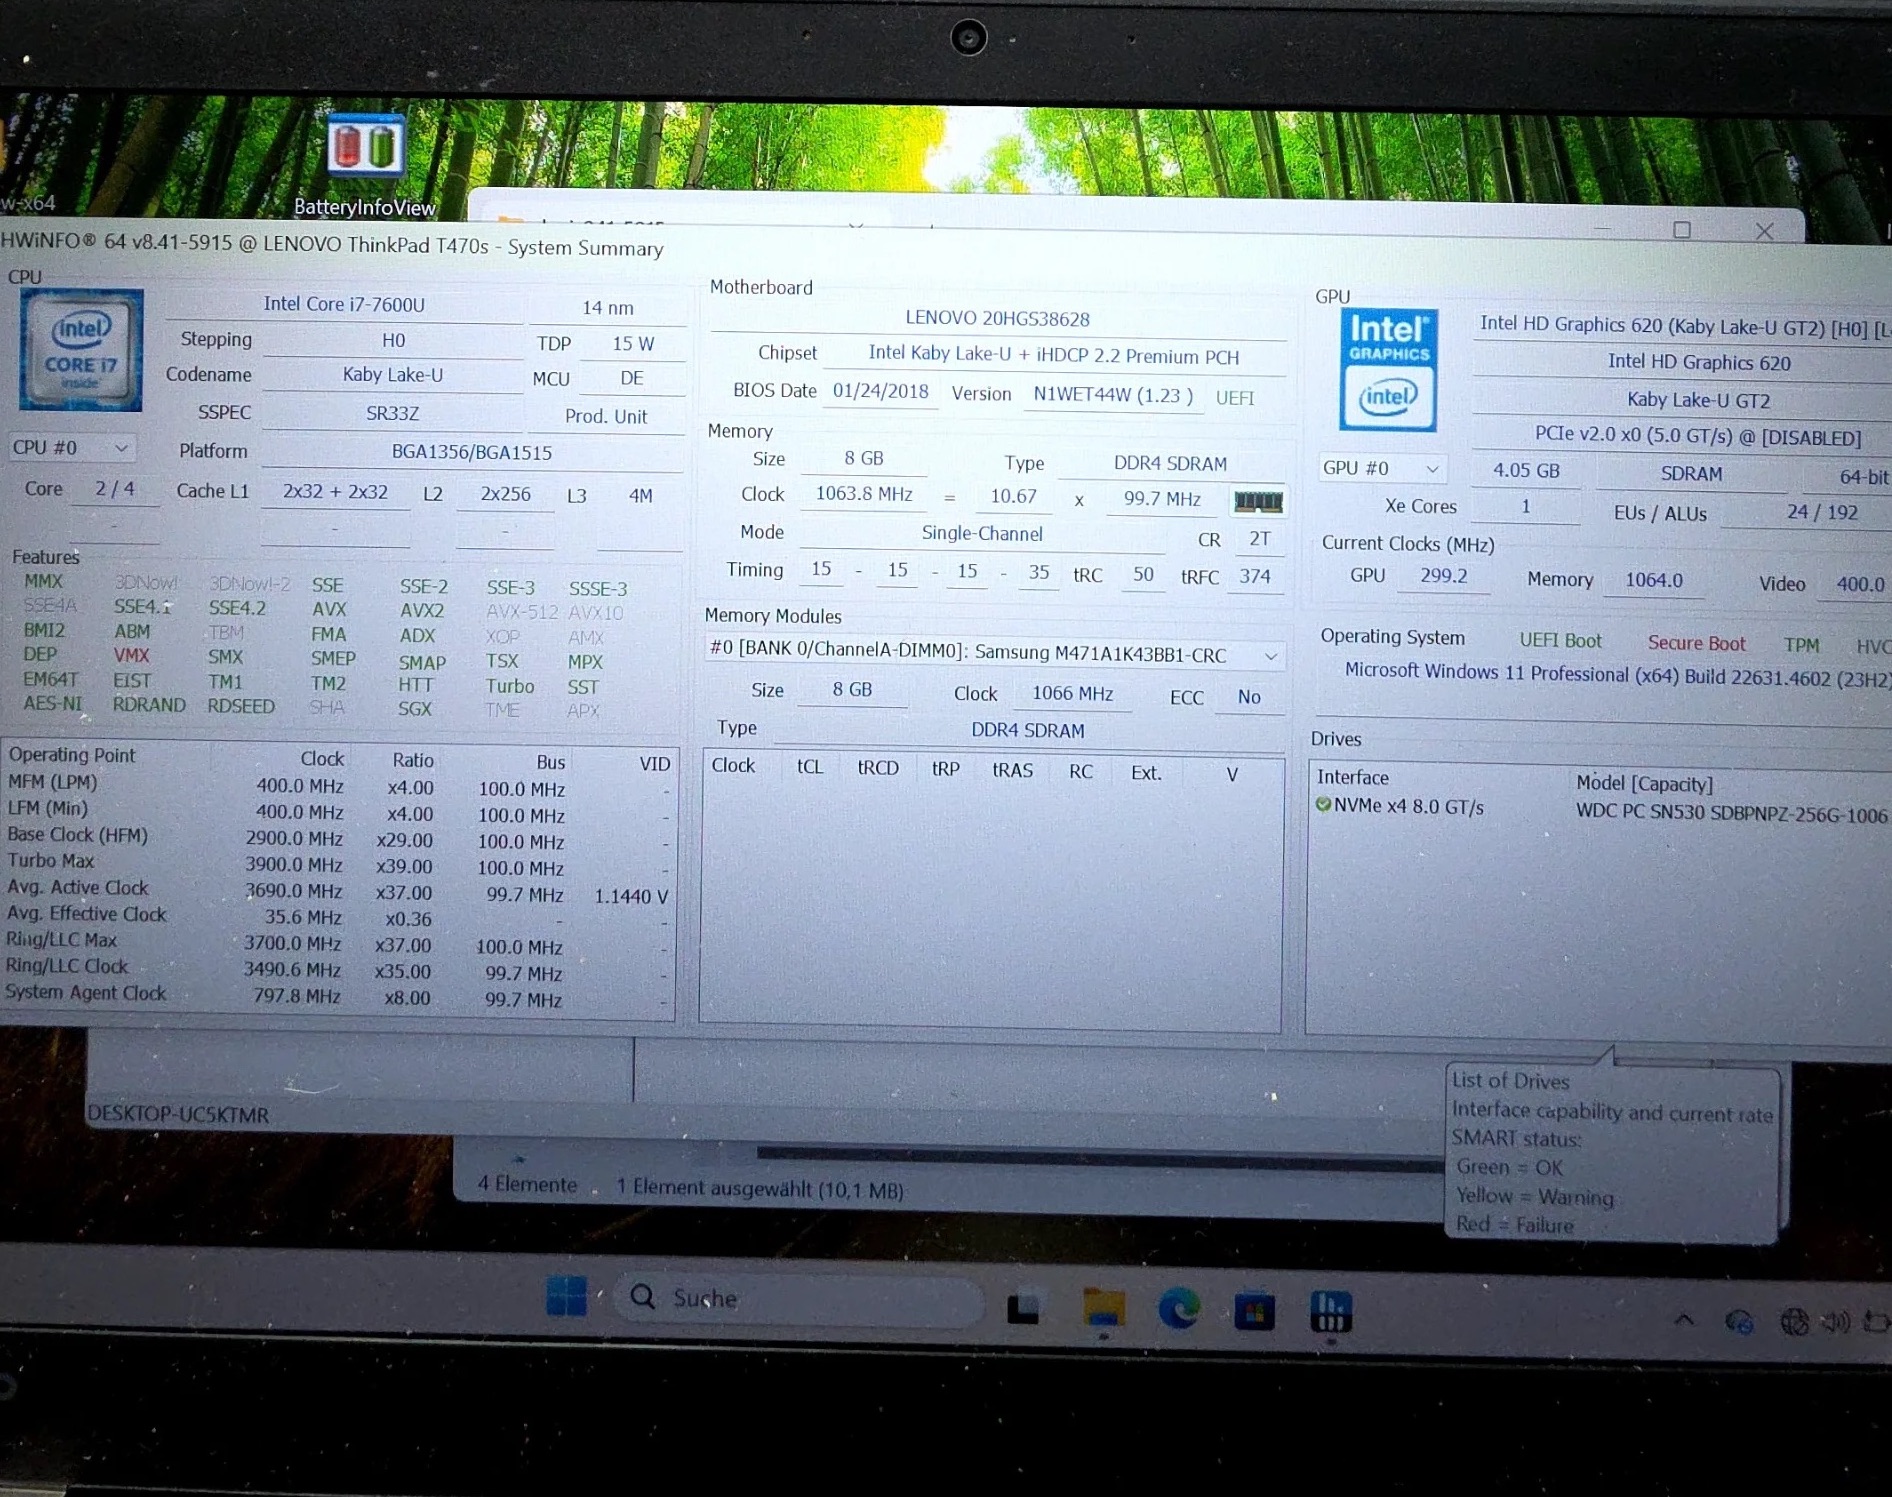The width and height of the screenshot is (1892, 1497).
Task: Click the memory clock 1063.8 MHz value
Action: (x=864, y=495)
